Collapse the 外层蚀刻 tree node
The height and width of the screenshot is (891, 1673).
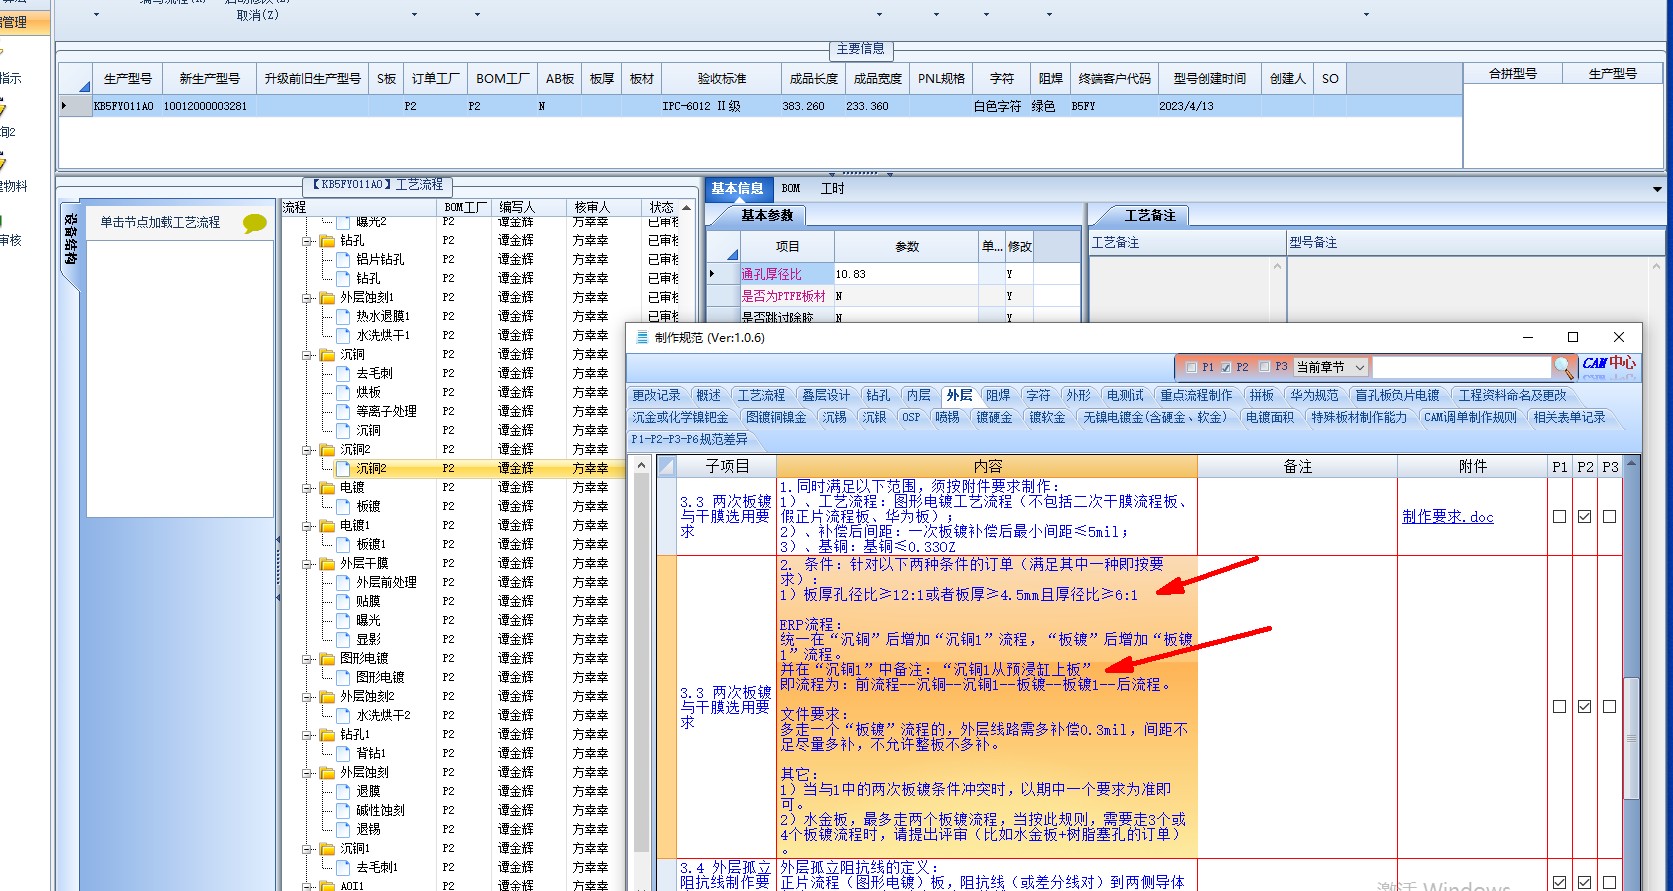[x=308, y=773]
